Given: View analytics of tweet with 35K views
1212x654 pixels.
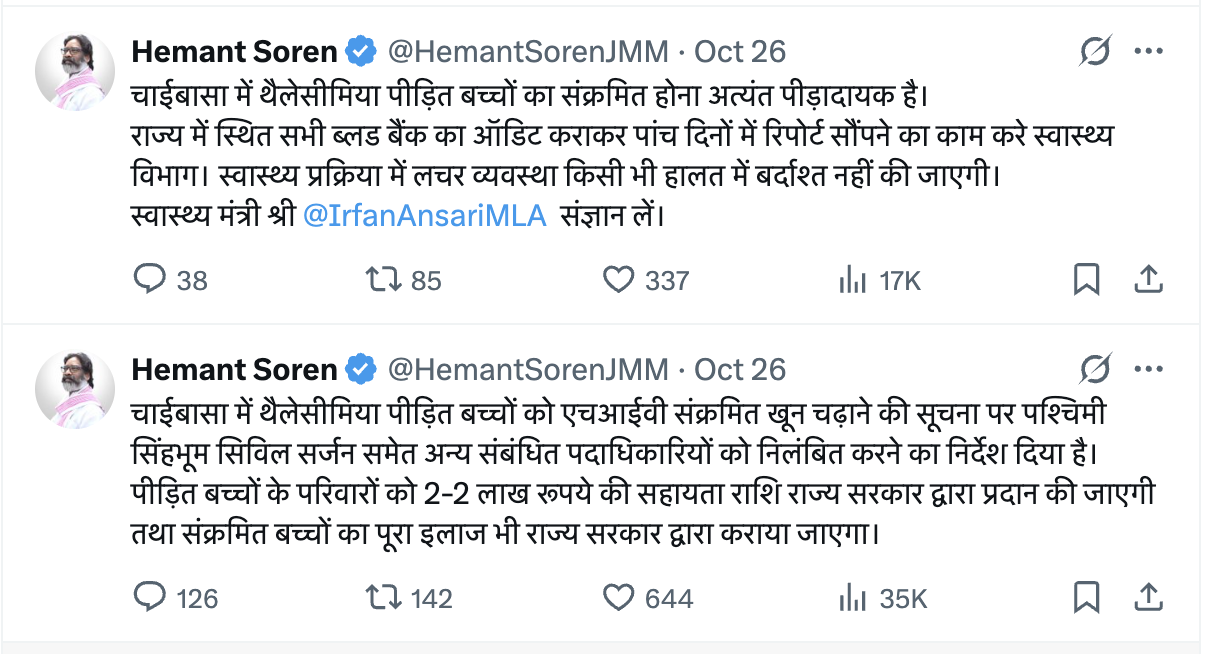Looking at the screenshot, I should (853, 598).
